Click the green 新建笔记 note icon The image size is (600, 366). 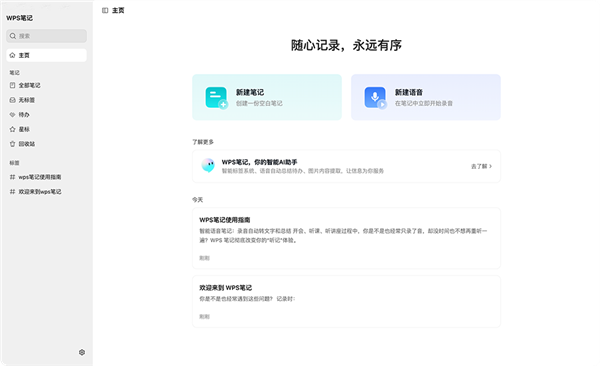tap(217, 98)
